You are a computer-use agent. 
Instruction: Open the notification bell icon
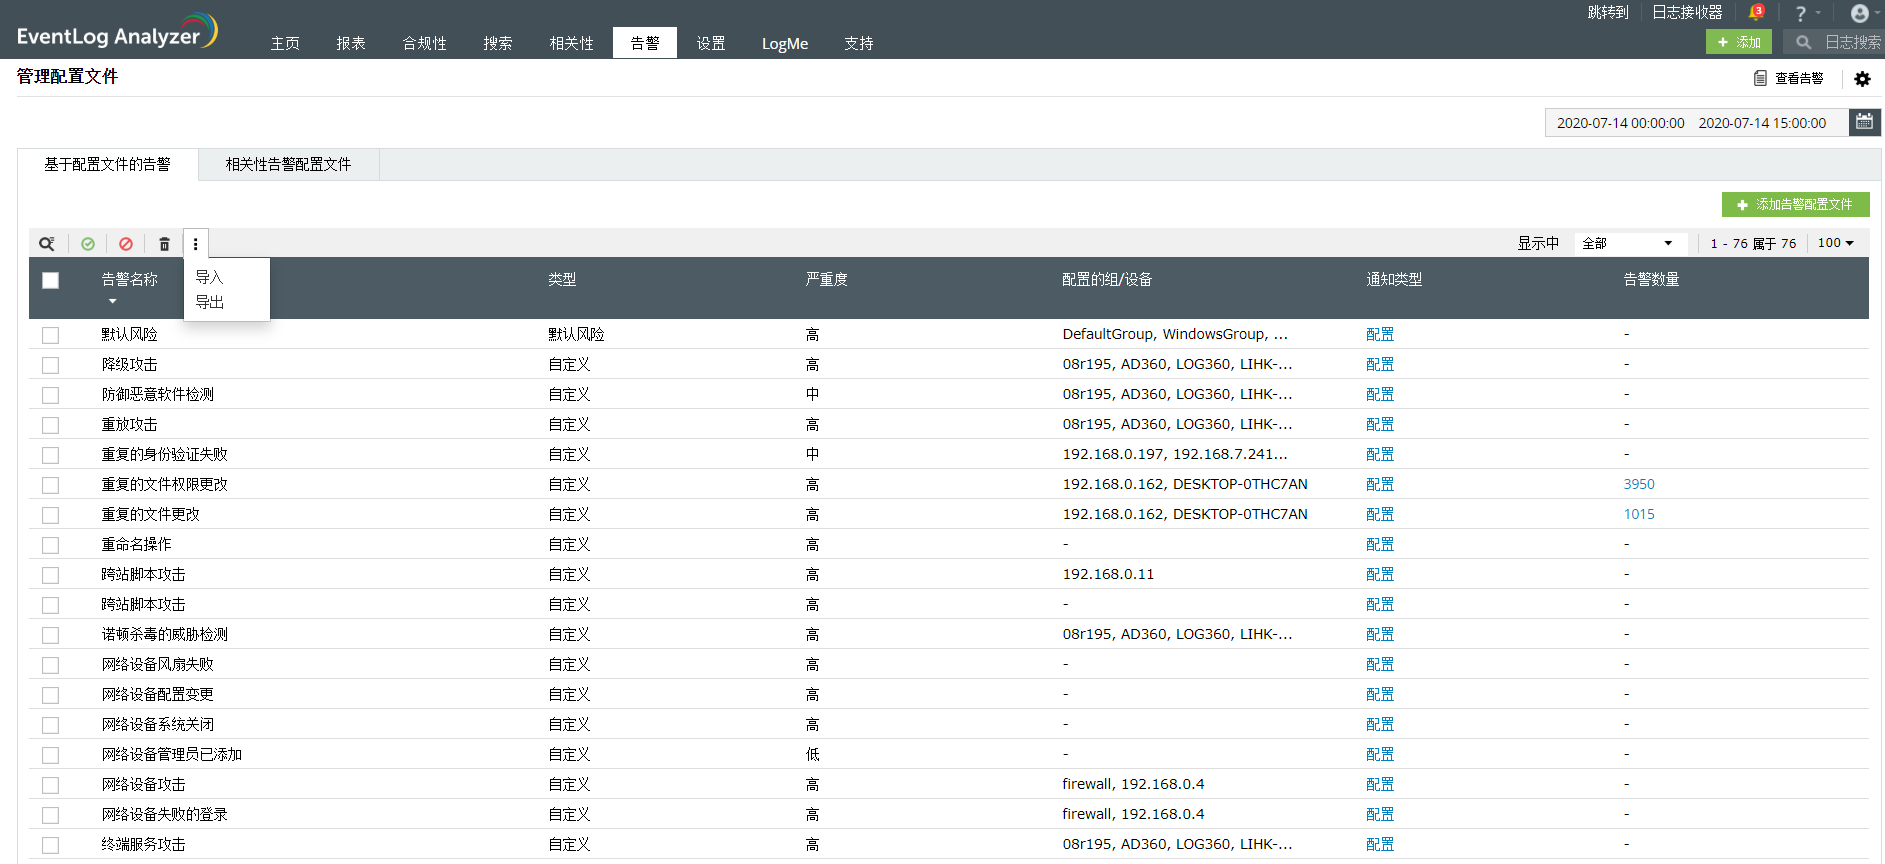(x=1755, y=13)
